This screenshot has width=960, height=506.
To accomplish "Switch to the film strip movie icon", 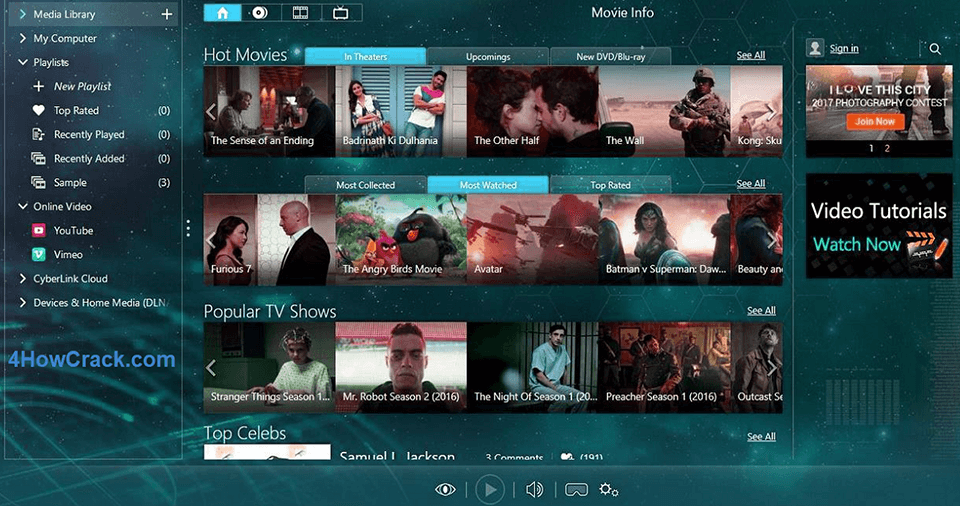I will (300, 13).
